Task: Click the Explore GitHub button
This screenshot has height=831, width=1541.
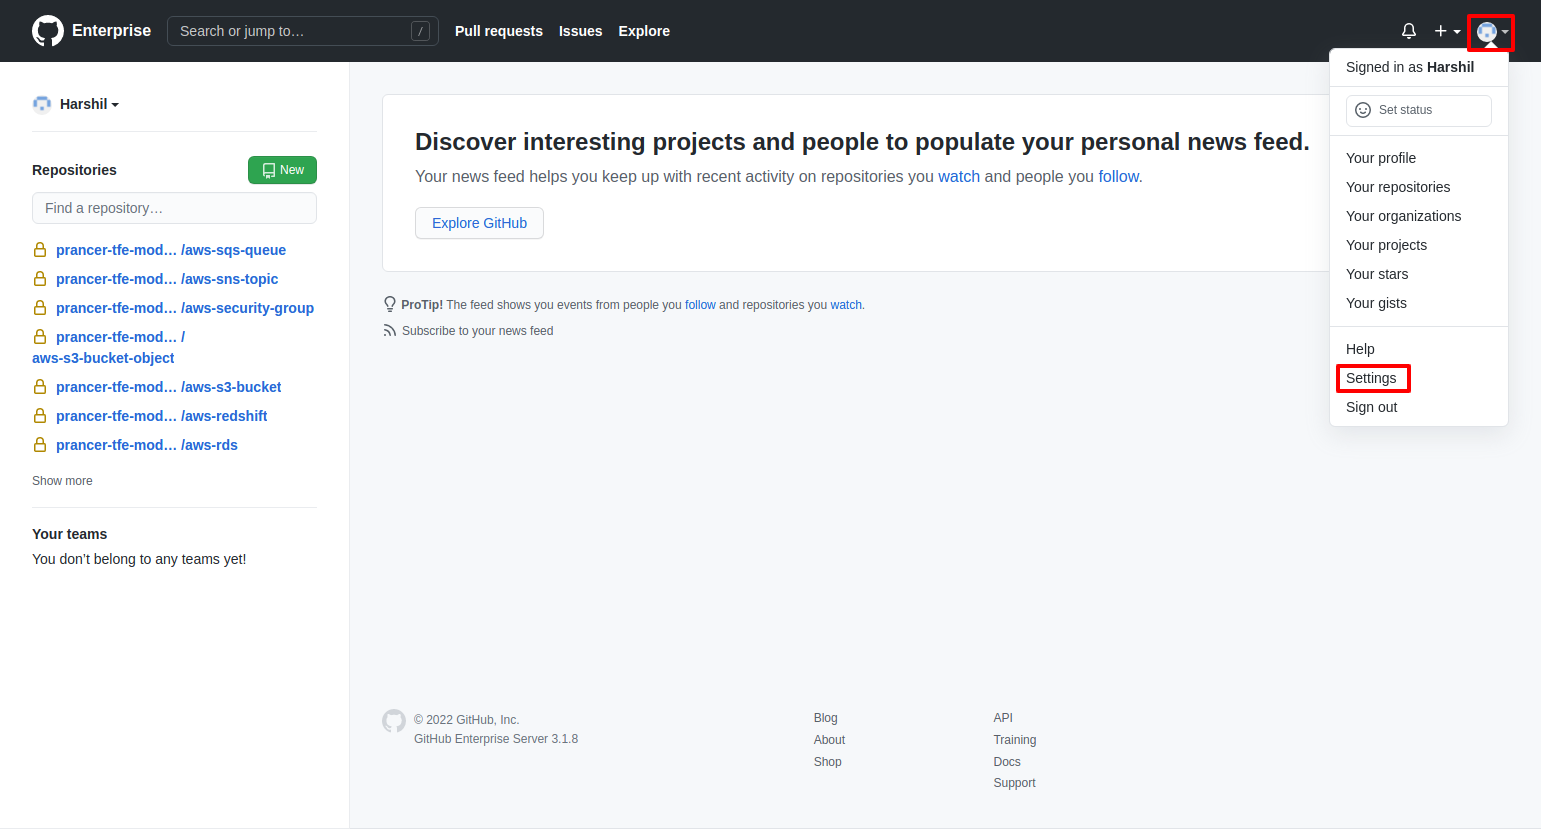Action: [x=479, y=223]
